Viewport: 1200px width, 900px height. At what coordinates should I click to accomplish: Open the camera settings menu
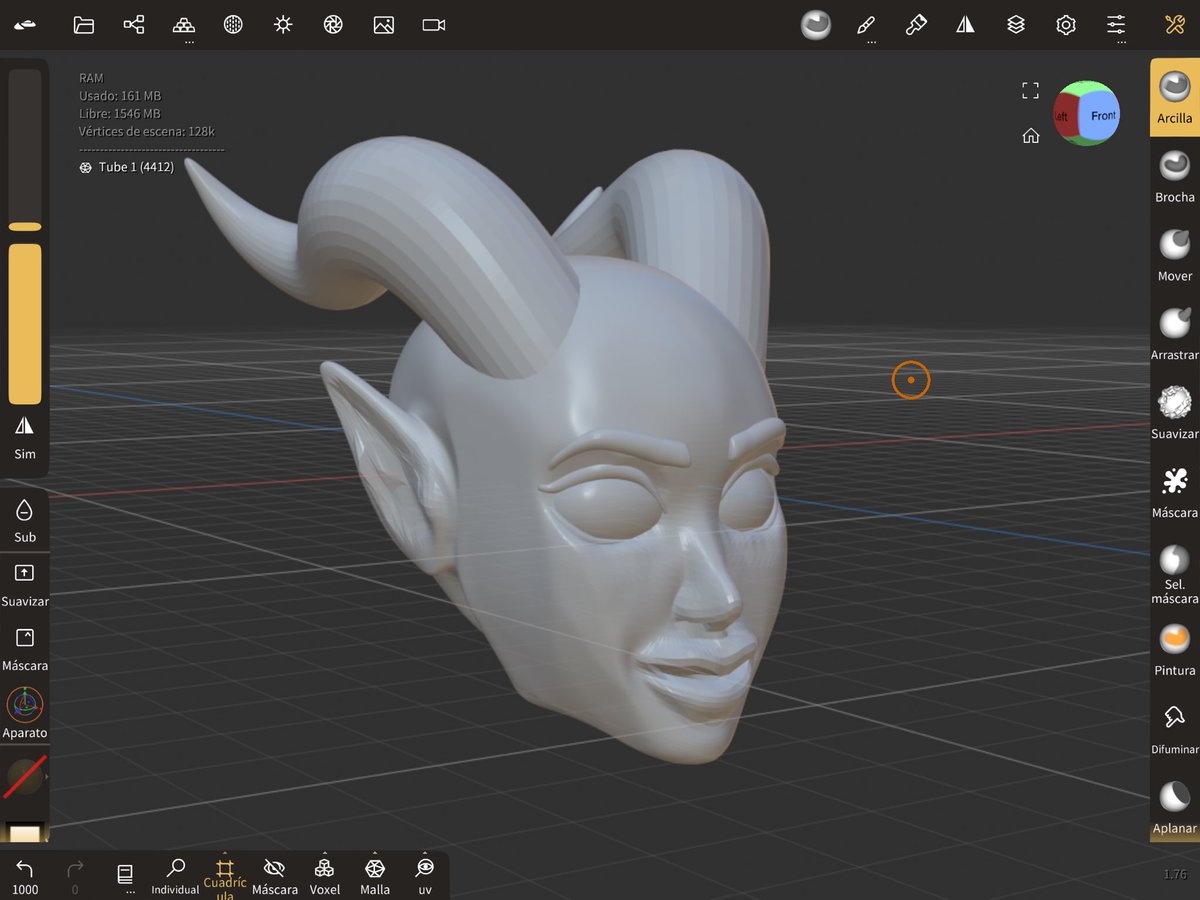coord(433,25)
